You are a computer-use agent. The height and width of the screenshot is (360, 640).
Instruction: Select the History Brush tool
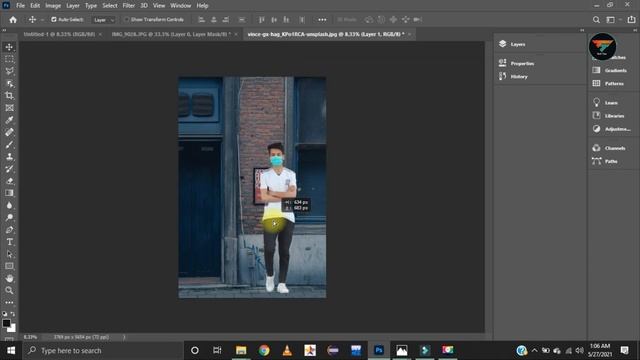point(9,169)
